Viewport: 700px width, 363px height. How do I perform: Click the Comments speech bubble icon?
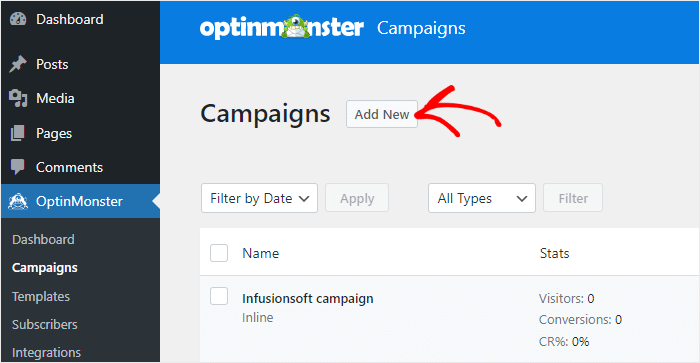pos(18,167)
